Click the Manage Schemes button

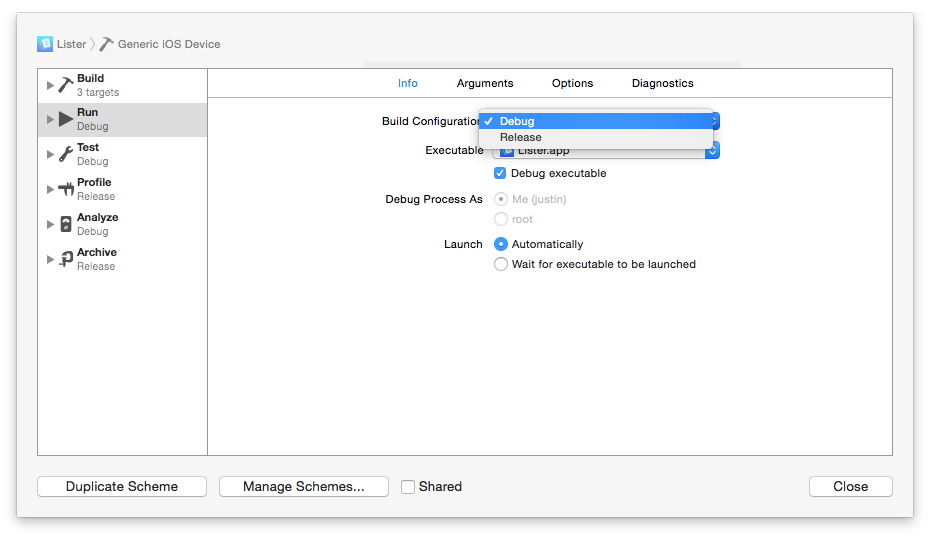coord(303,487)
